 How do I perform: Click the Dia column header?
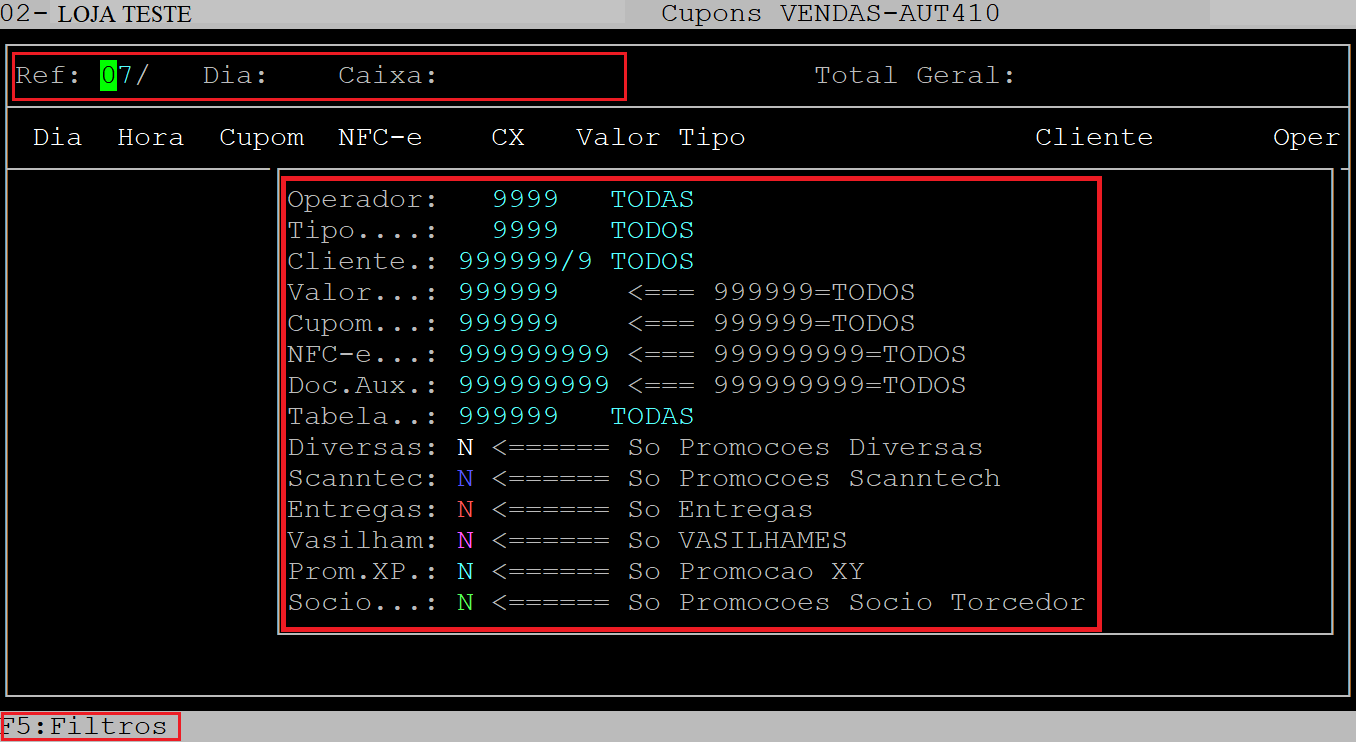coord(57,137)
